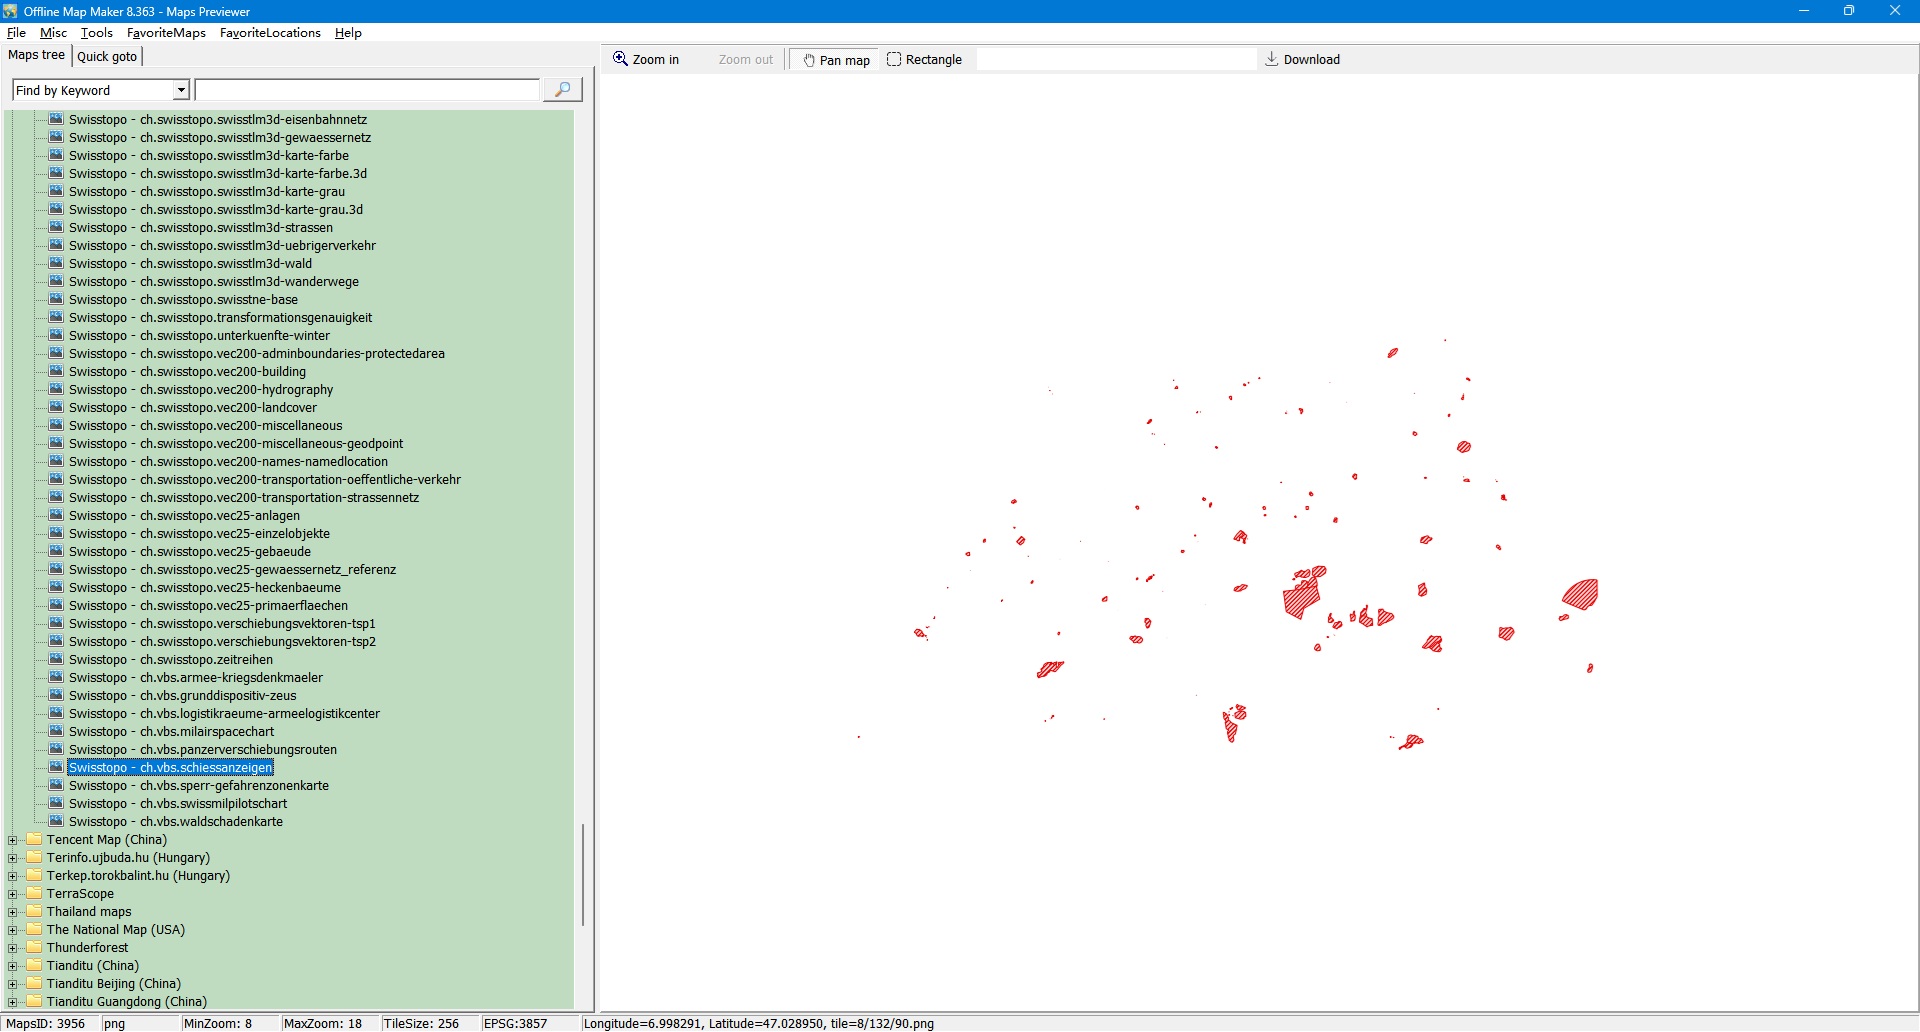Select the Pan map hand tool
Image resolution: width=1920 pixels, height=1032 pixels.
[836, 60]
